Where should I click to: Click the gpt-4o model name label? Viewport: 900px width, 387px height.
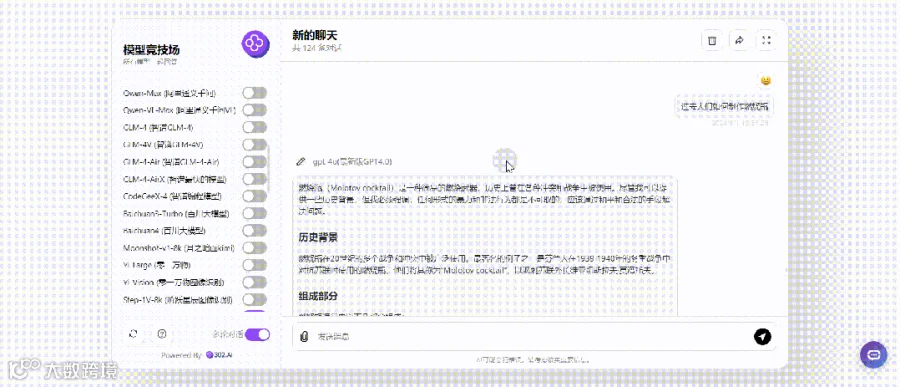point(352,162)
